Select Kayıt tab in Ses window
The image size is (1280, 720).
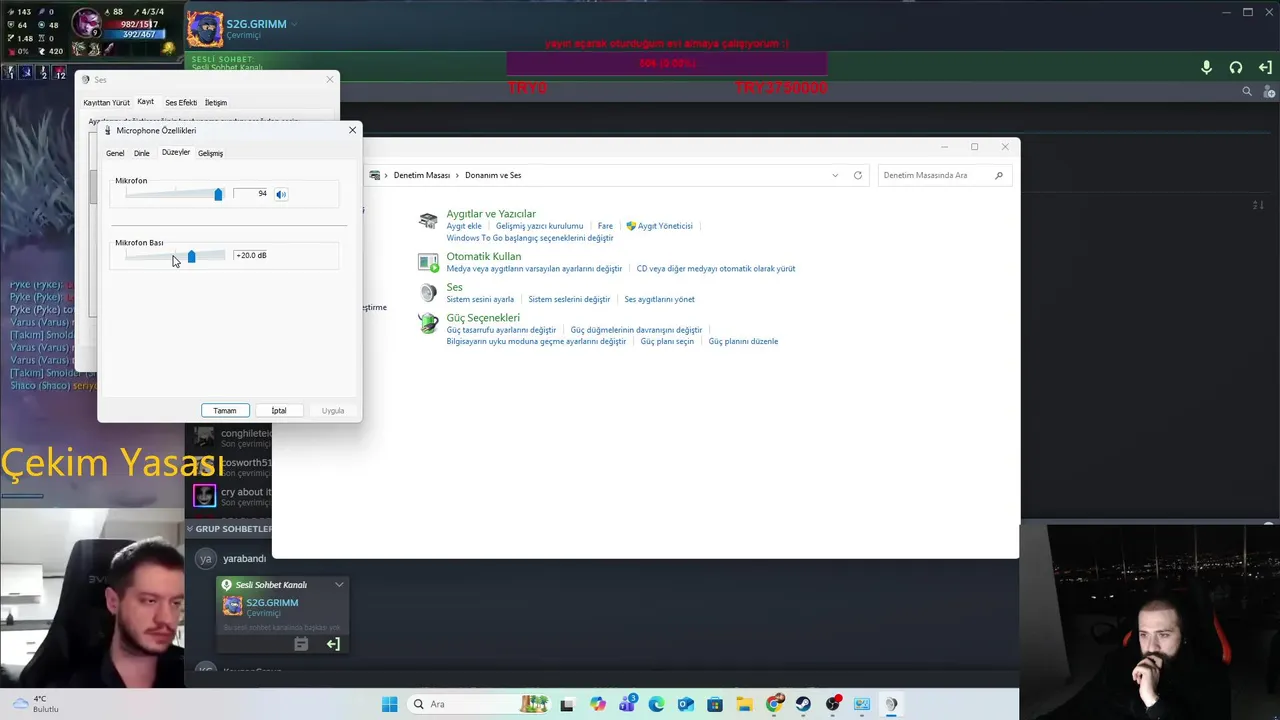146,101
